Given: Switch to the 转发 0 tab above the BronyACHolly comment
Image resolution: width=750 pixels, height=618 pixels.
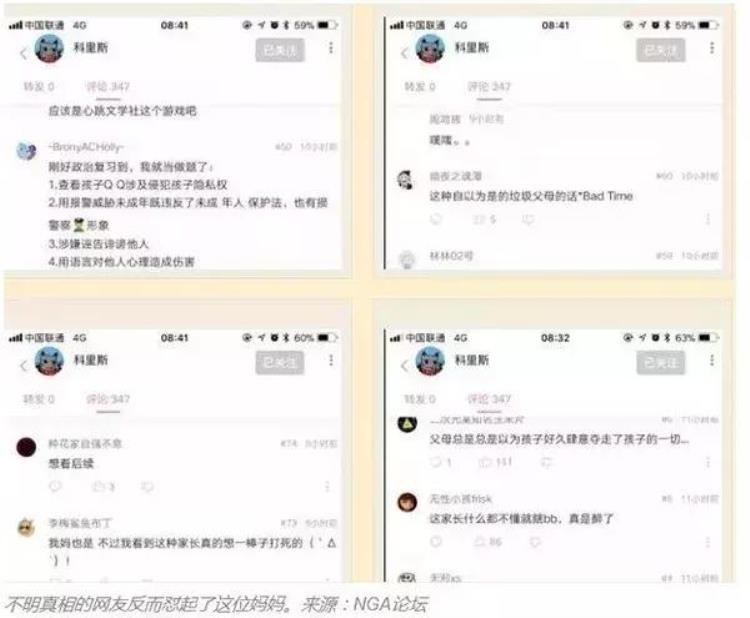Looking at the screenshot, I should (x=39, y=87).
